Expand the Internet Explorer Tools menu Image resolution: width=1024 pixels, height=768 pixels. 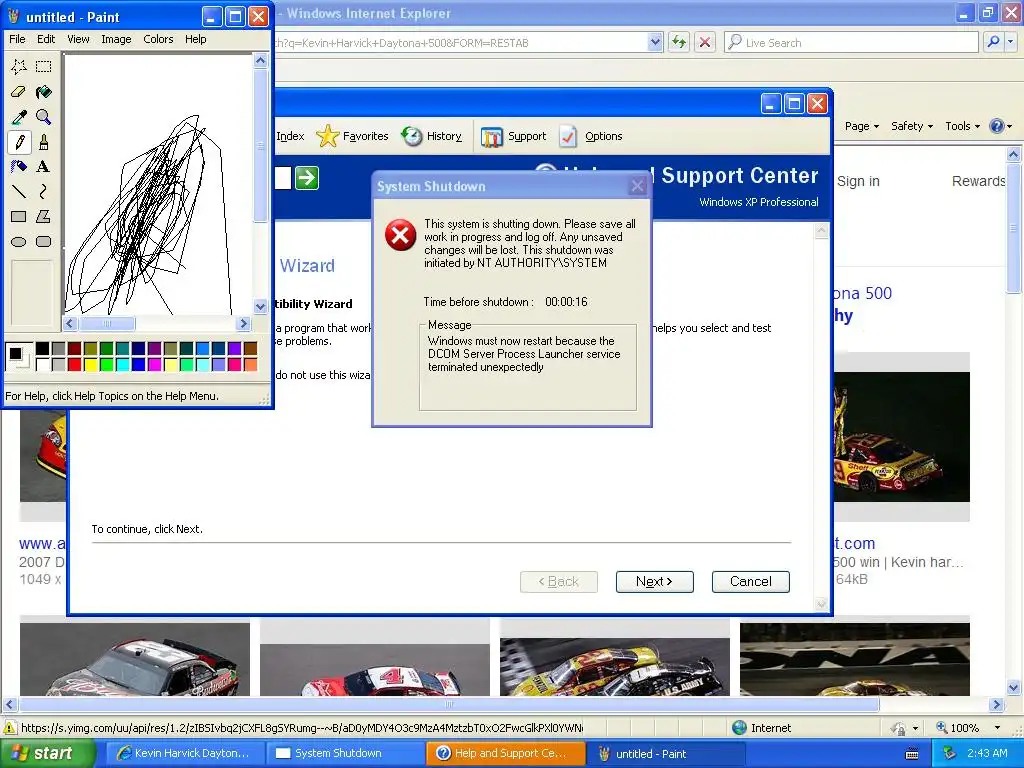(x=962, y=126)
